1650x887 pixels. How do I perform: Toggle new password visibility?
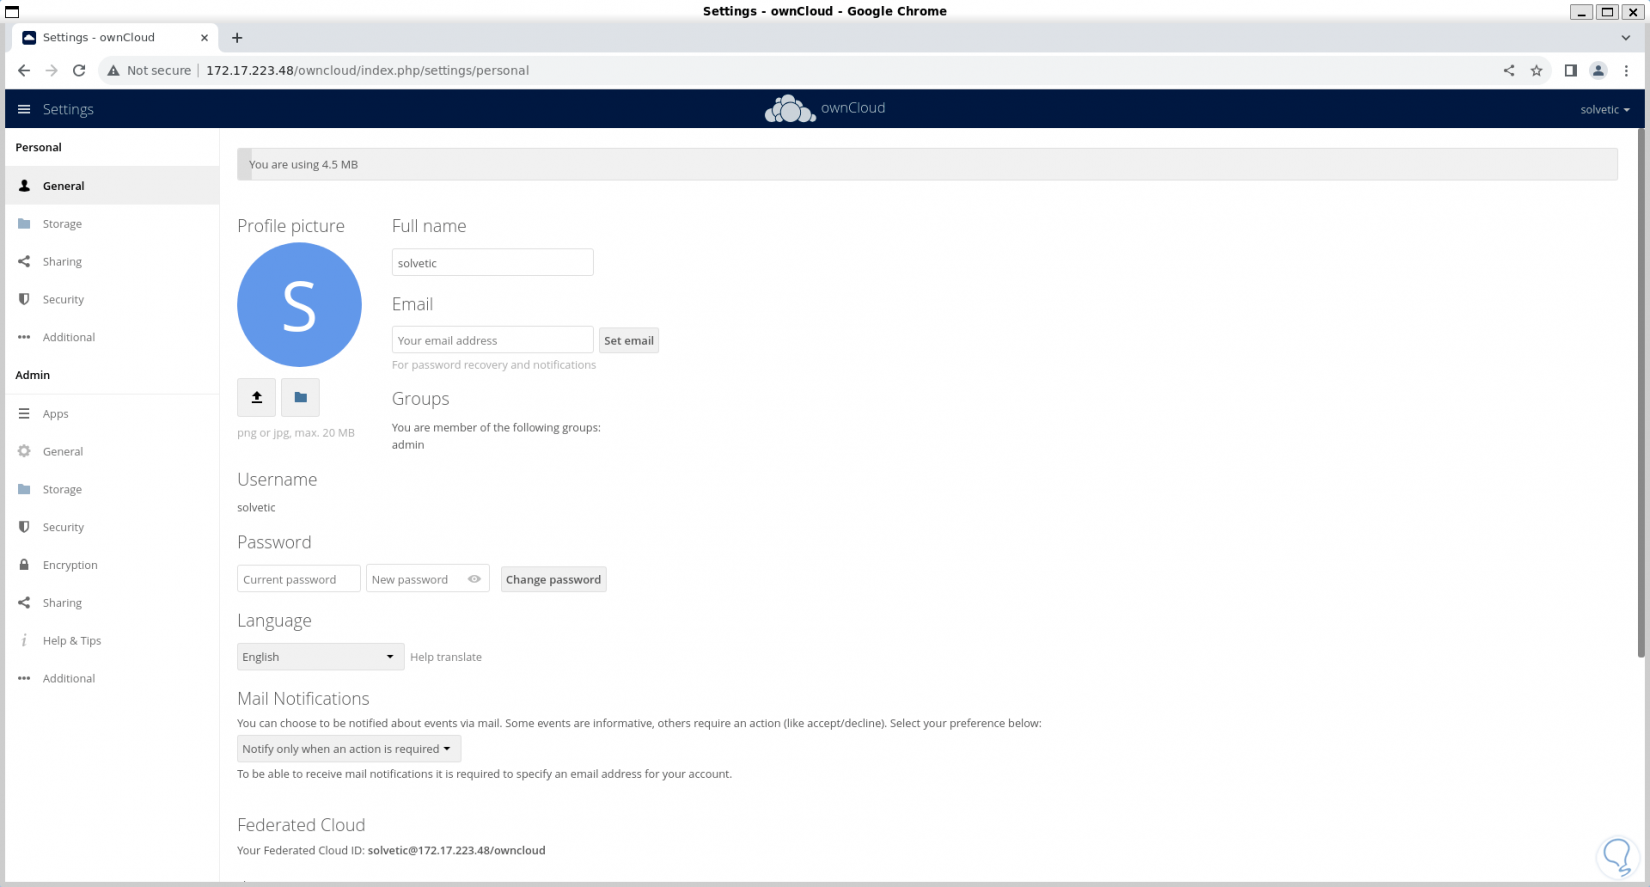pyautogui.click(x=474, y=579)
